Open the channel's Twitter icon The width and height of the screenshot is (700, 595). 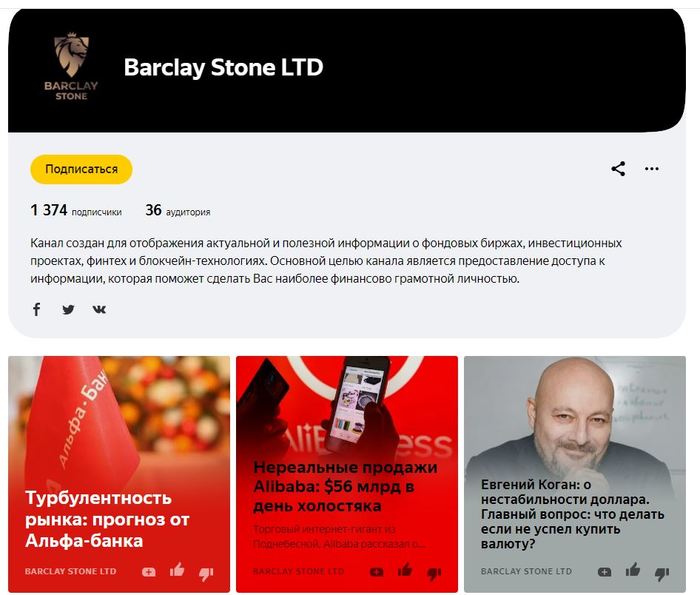coord(68,309)
